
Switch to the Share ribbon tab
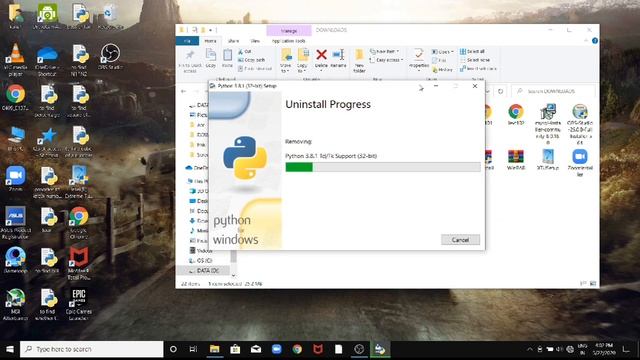click(233, 41)
